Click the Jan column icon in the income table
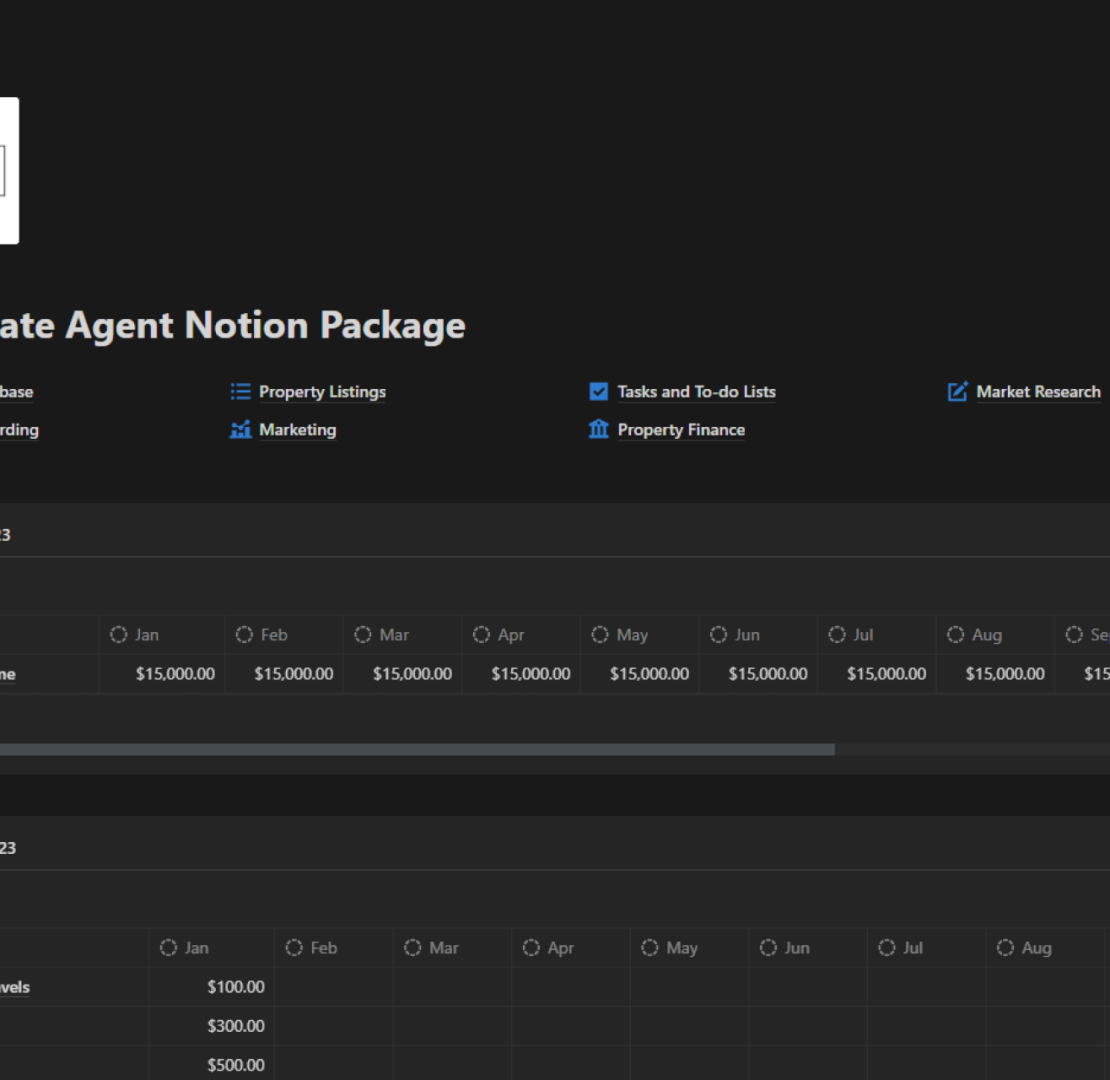This screenshot has height=1080, width=1110. 118,635
